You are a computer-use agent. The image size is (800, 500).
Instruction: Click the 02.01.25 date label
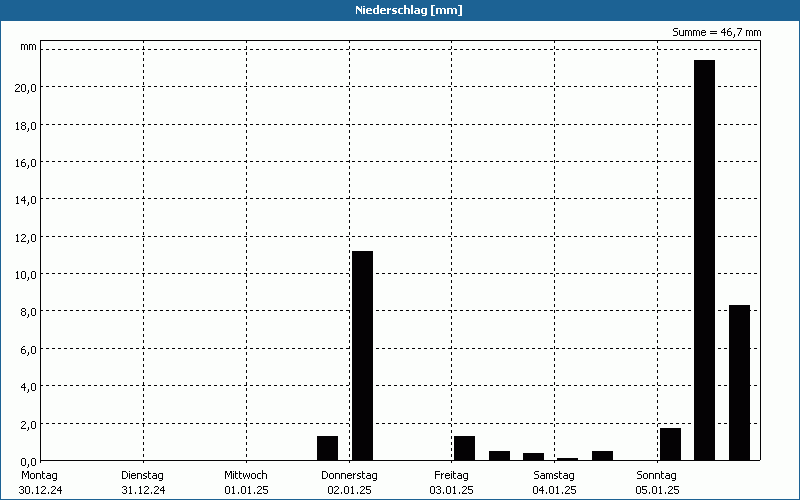click(x=349, y=490)
